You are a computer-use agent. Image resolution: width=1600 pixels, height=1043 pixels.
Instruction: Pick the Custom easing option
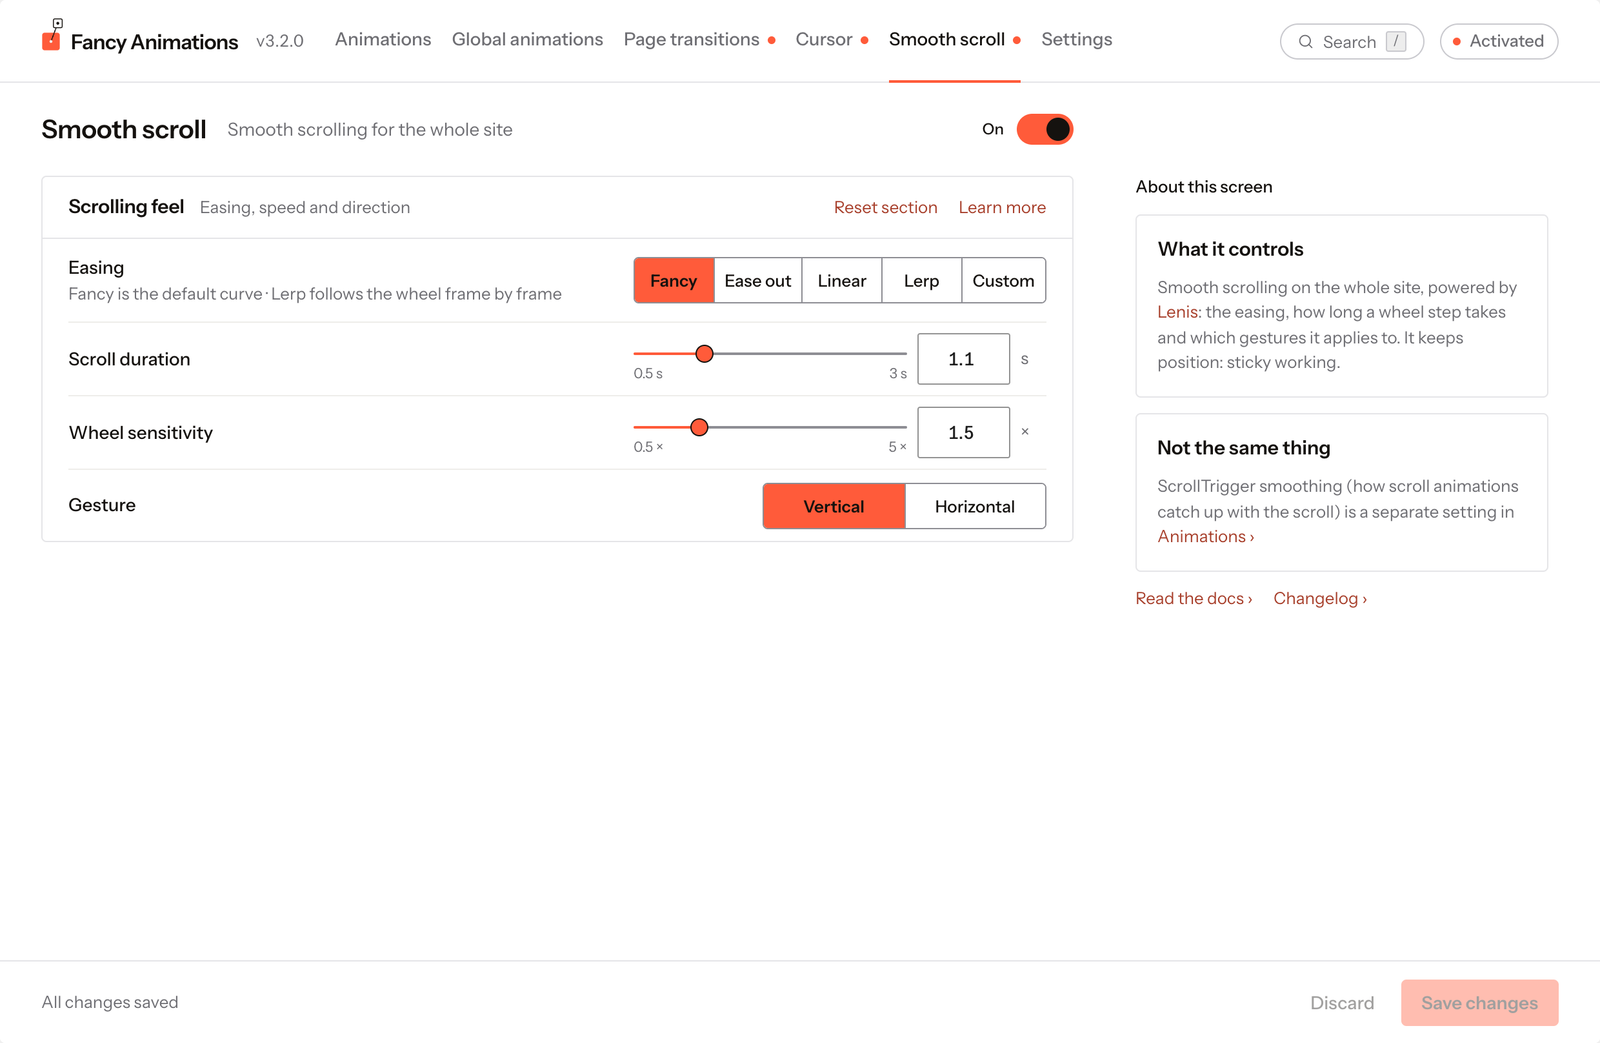tap(1003, 281)
